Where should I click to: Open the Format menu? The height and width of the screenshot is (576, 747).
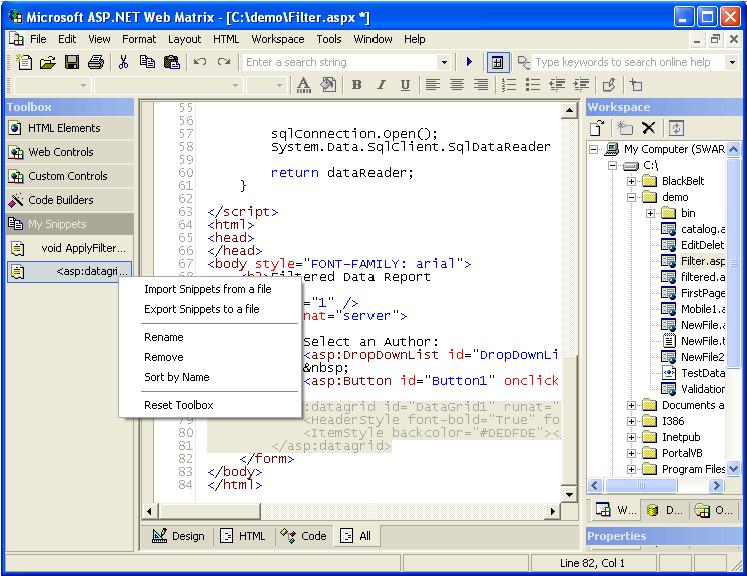tap(139, 39)
